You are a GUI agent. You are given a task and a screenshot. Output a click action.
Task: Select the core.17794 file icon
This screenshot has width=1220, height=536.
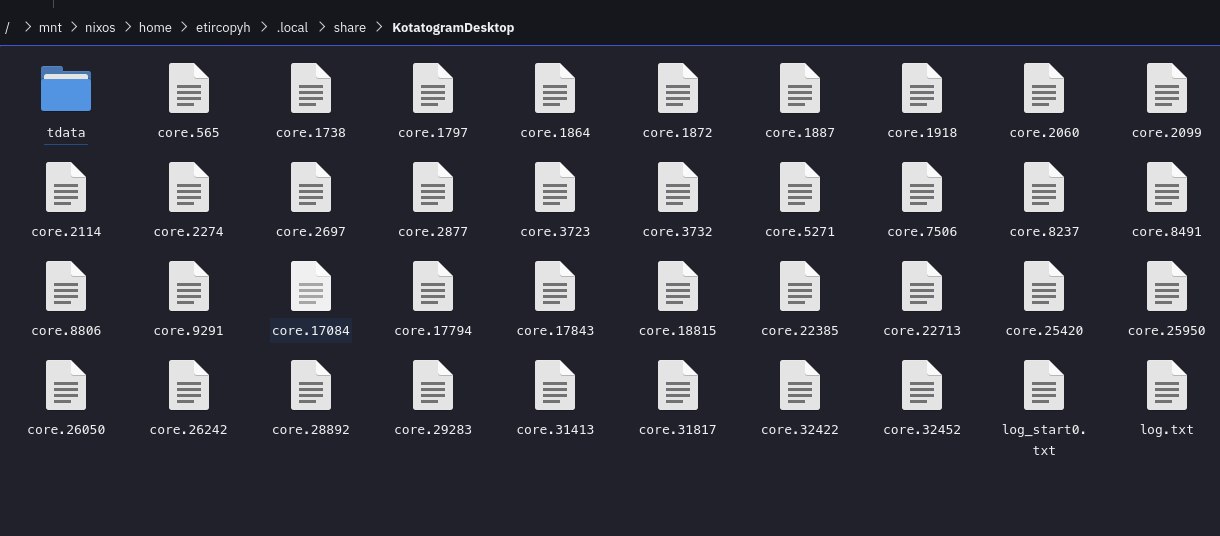click(433, 286)
